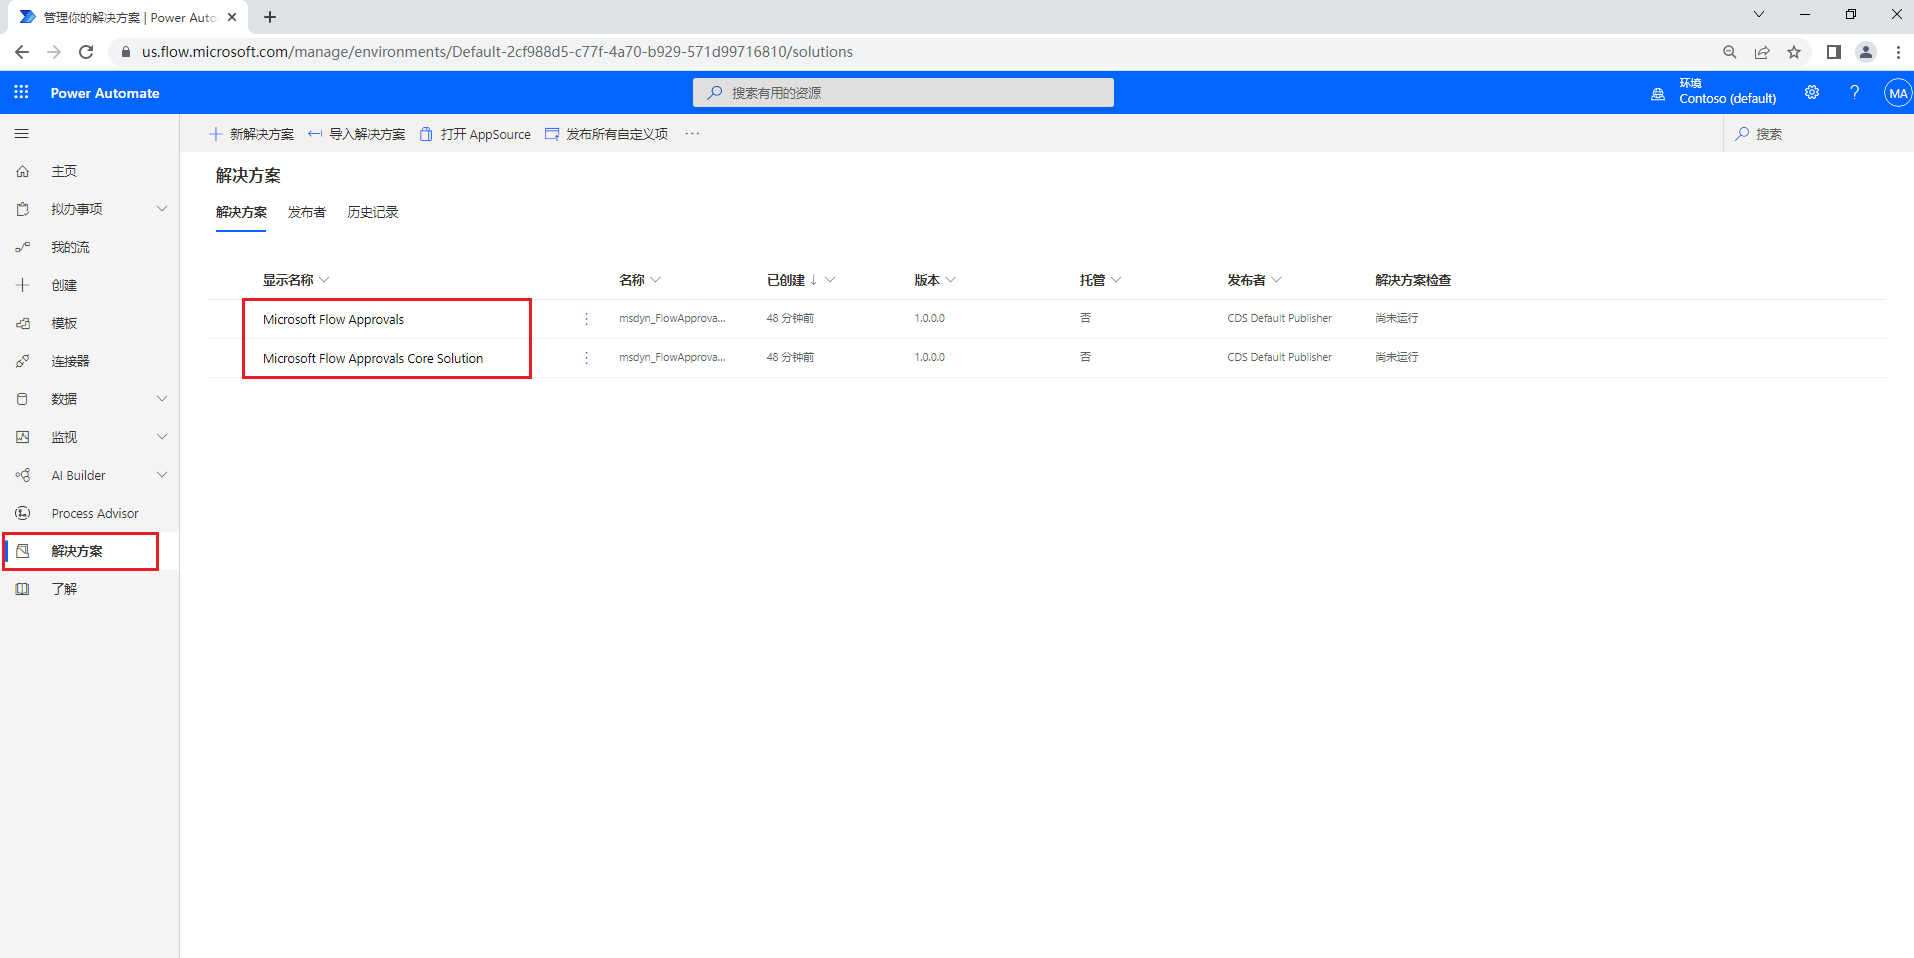
Task: Open the browser side panel icon
Action: click(x=1833, y=52)
